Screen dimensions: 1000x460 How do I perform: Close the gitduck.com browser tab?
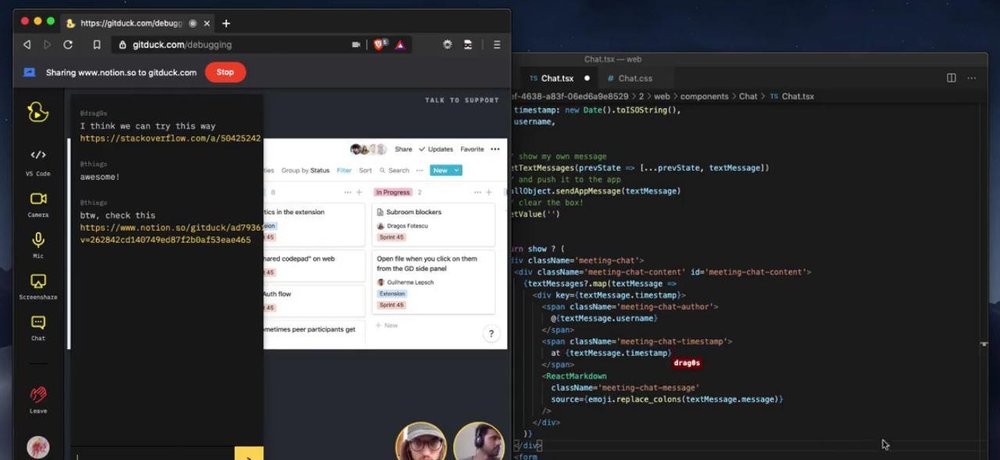coord(209,24)
